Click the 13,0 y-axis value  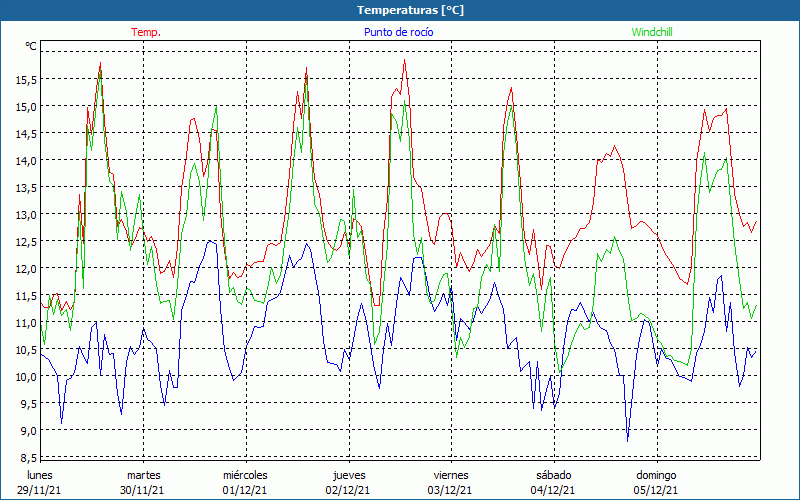27,215
